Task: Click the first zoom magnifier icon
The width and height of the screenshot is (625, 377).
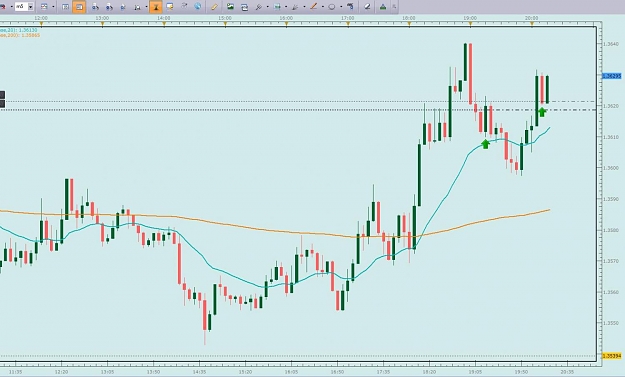Action: pyautogui.click(x=95, y=6)
